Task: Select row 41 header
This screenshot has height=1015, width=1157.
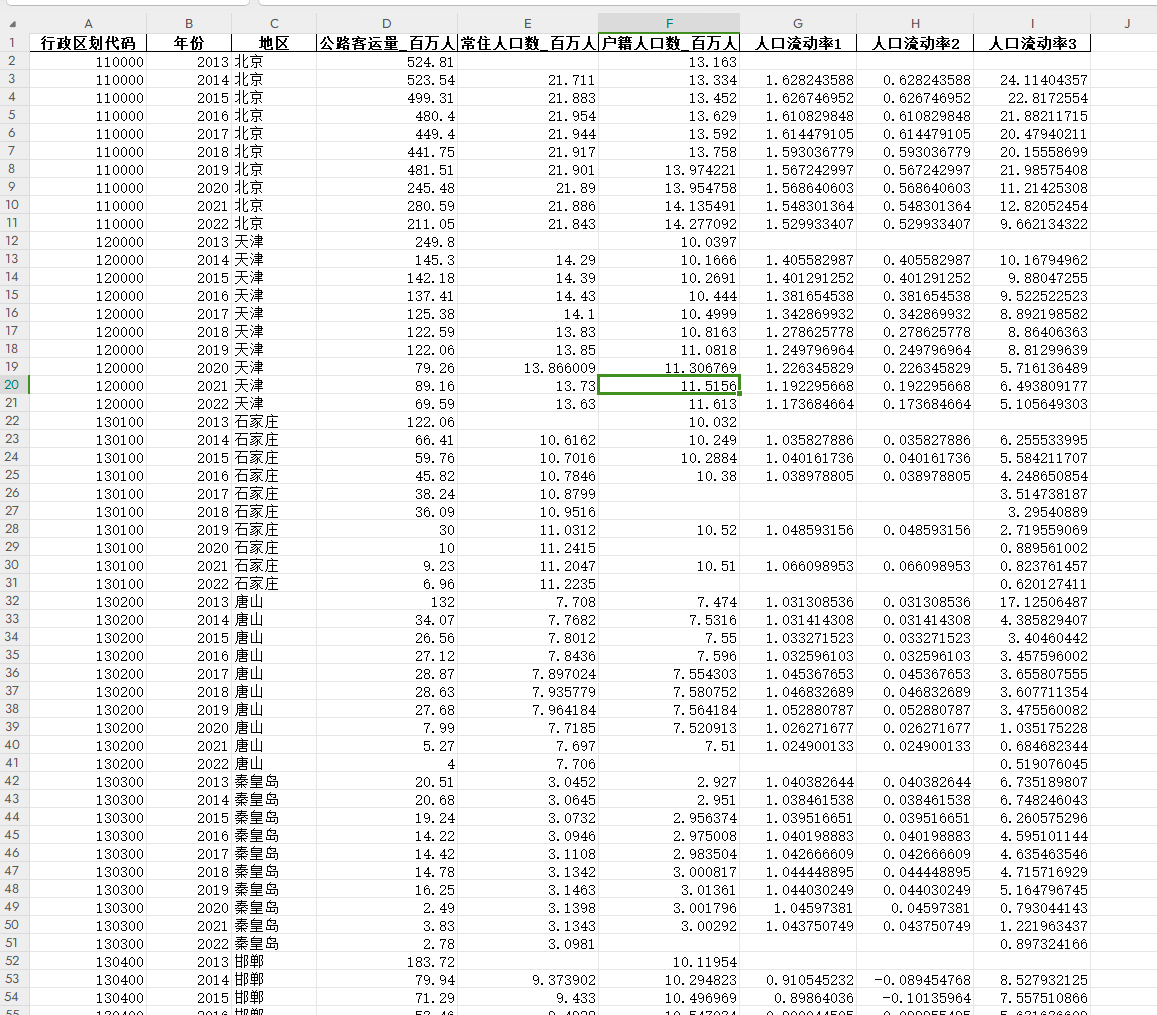Action: tap(14, 763)
